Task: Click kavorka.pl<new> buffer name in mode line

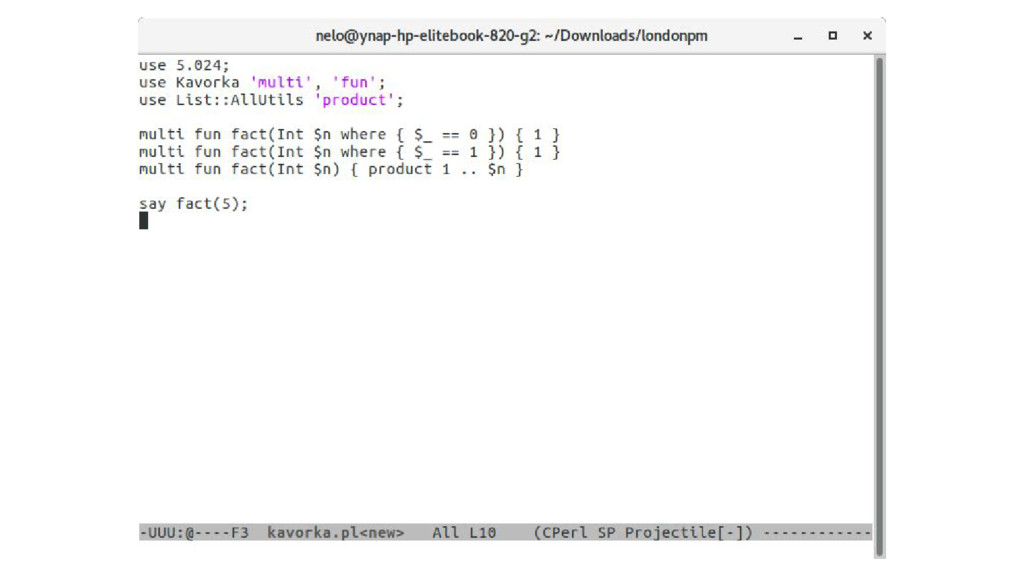Action: (336, 533)
